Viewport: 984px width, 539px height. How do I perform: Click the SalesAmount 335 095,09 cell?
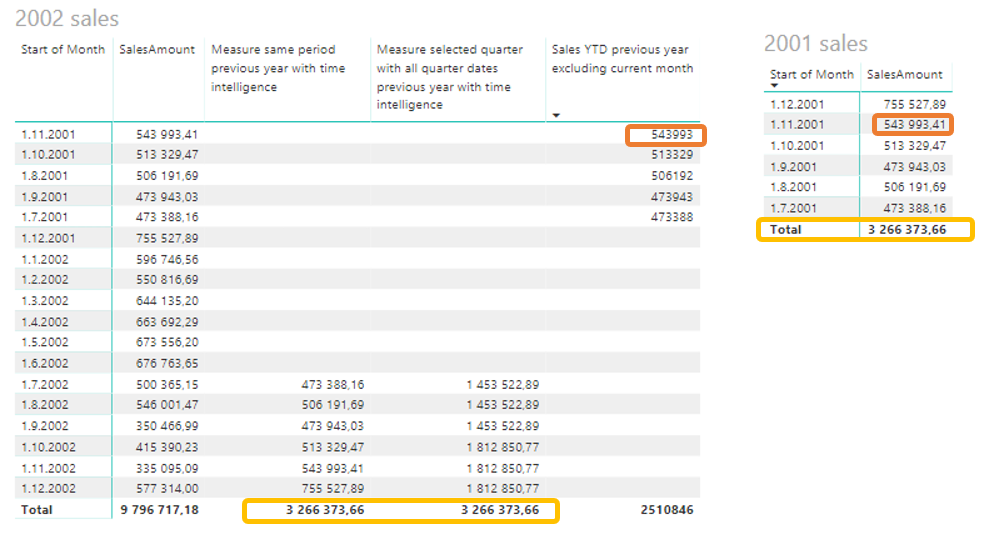(167, 468)
